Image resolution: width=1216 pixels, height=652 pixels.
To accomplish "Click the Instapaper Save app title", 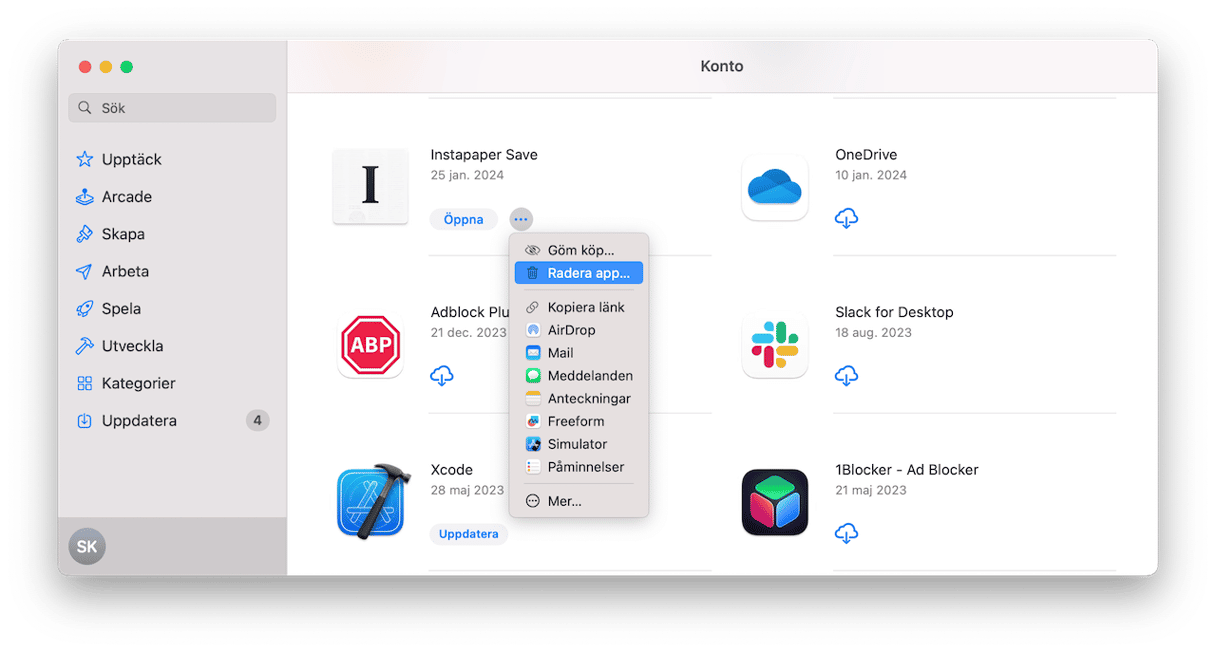I will pos(484,155).
